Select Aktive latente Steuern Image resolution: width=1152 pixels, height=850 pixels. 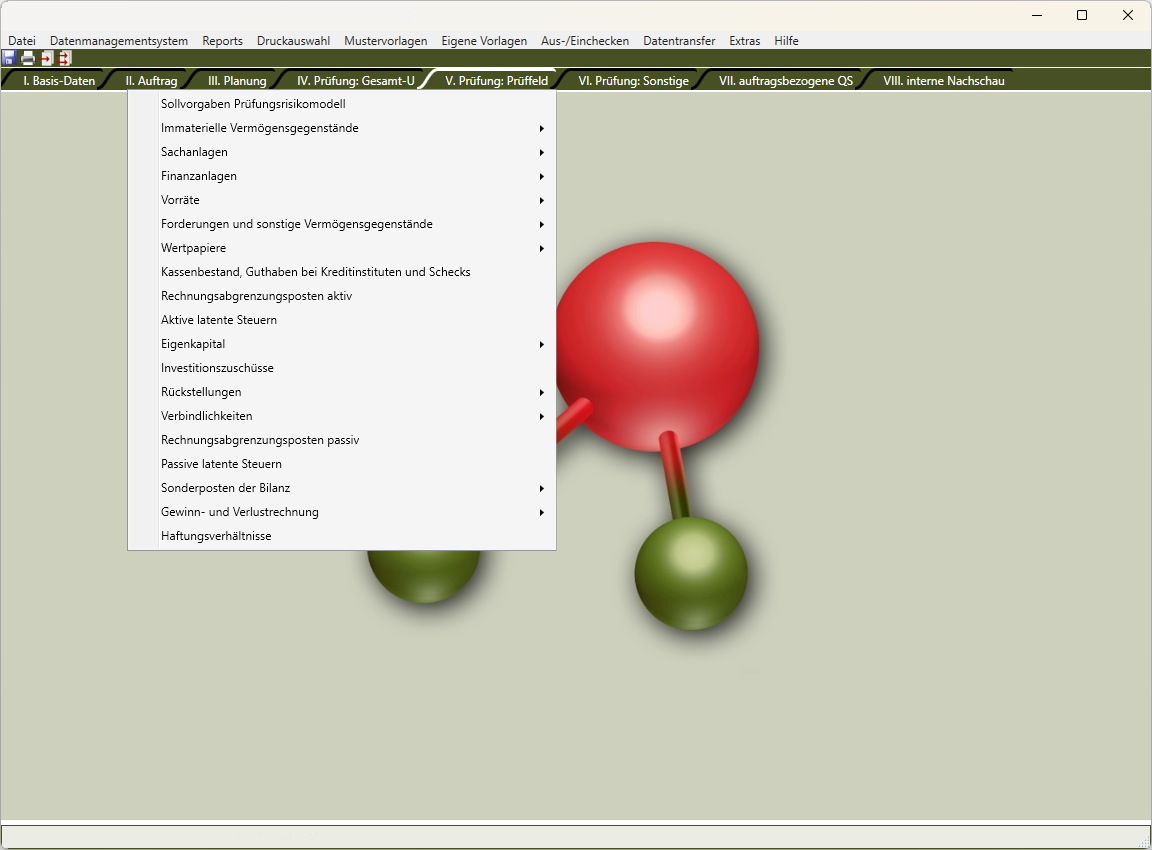pyautogui.click(x=218, y=320)
